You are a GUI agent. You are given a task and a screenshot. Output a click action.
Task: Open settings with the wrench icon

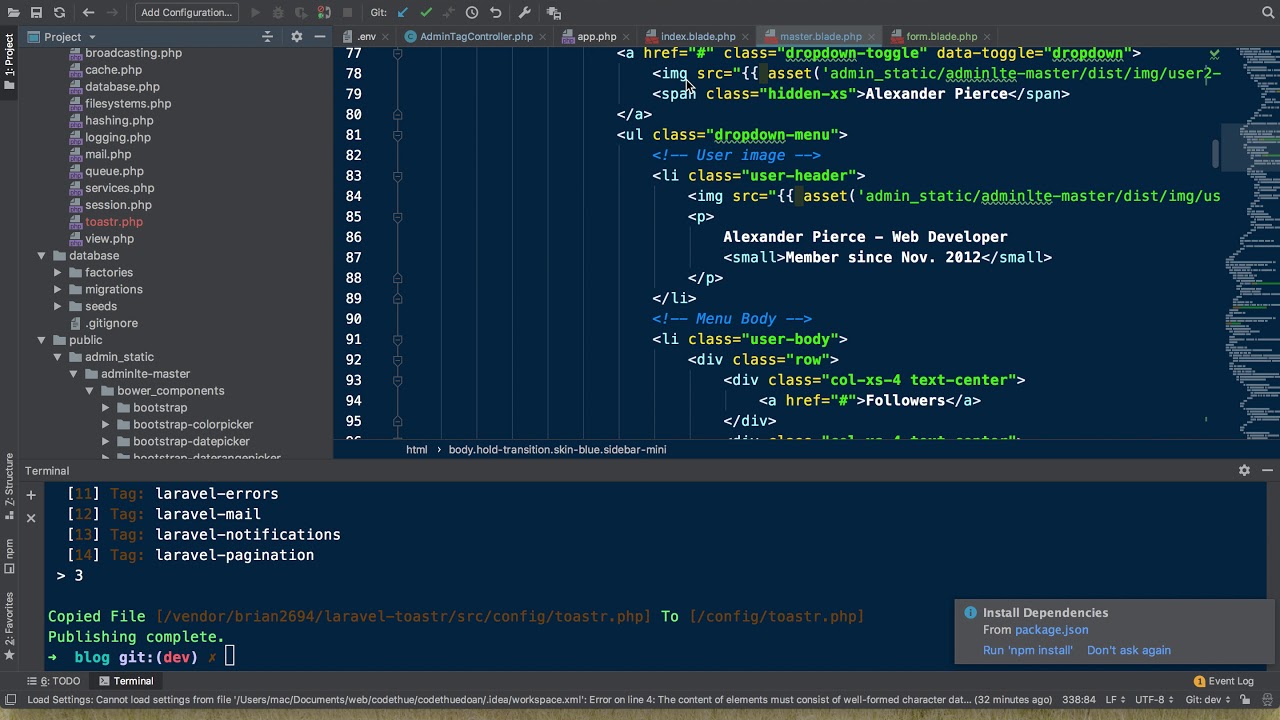(x=525, y=13)
